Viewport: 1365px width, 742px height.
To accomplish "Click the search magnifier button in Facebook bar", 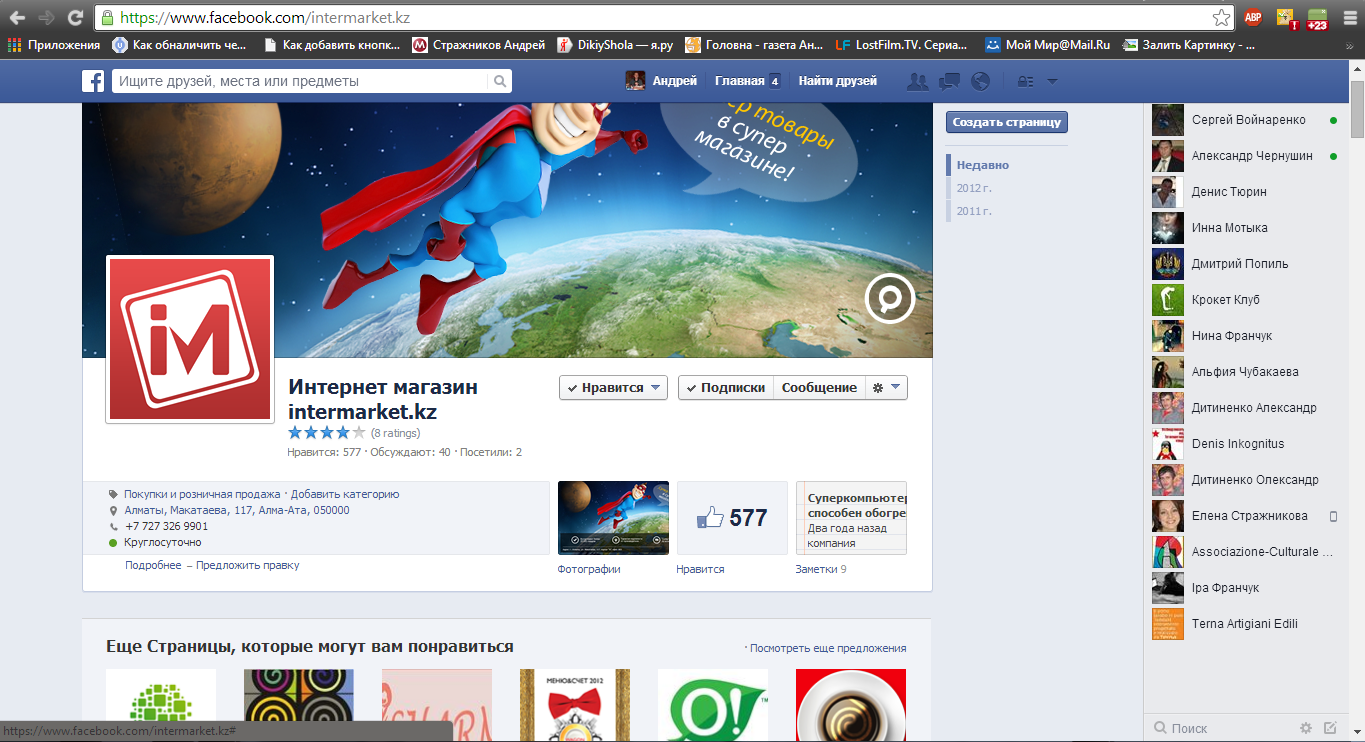I will coord(501,81).
